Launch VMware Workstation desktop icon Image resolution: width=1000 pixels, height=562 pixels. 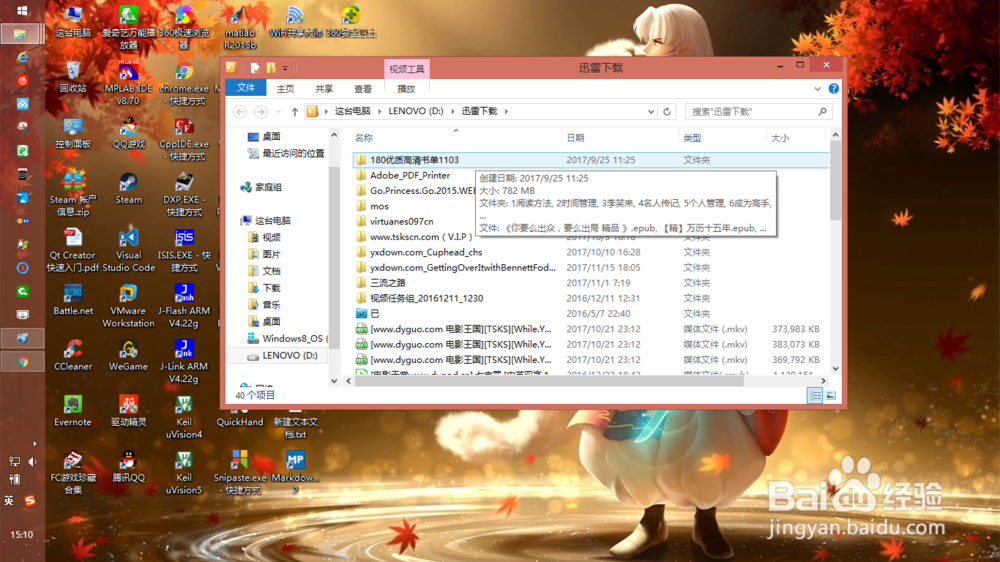coord(128,305)
